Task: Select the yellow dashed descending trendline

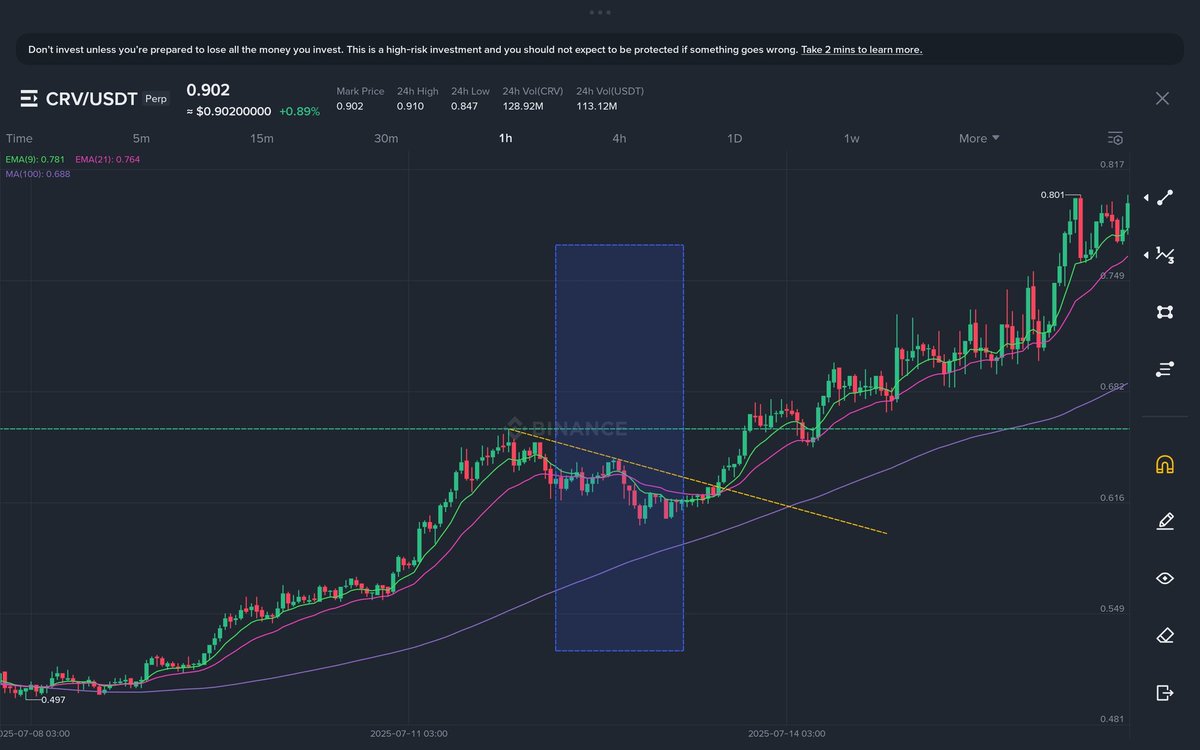Action: [x=698, y=481]
